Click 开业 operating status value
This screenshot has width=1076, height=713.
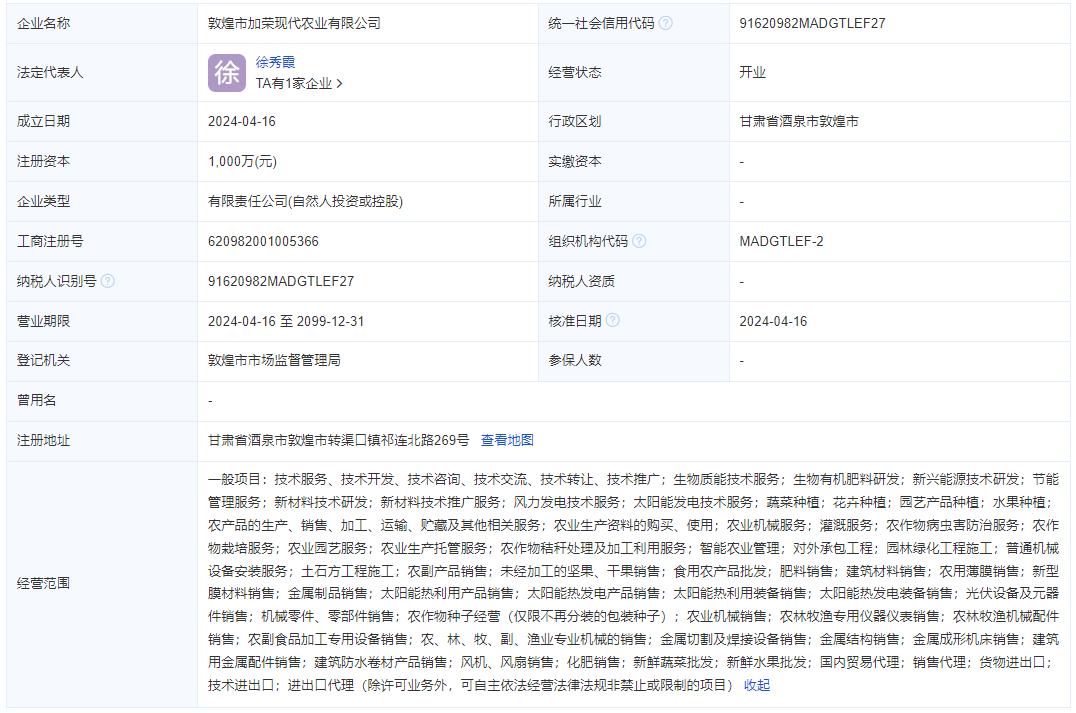(752, 73)
